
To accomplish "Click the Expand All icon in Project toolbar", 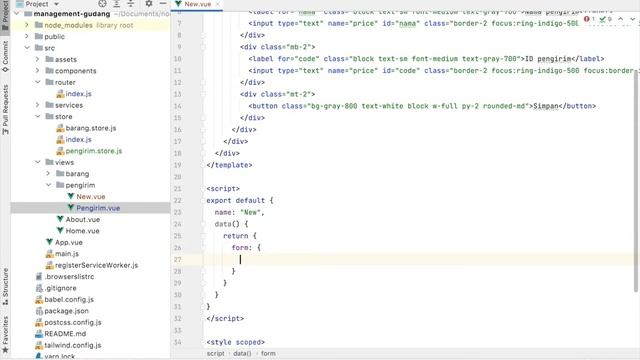I will pos(116,4).
